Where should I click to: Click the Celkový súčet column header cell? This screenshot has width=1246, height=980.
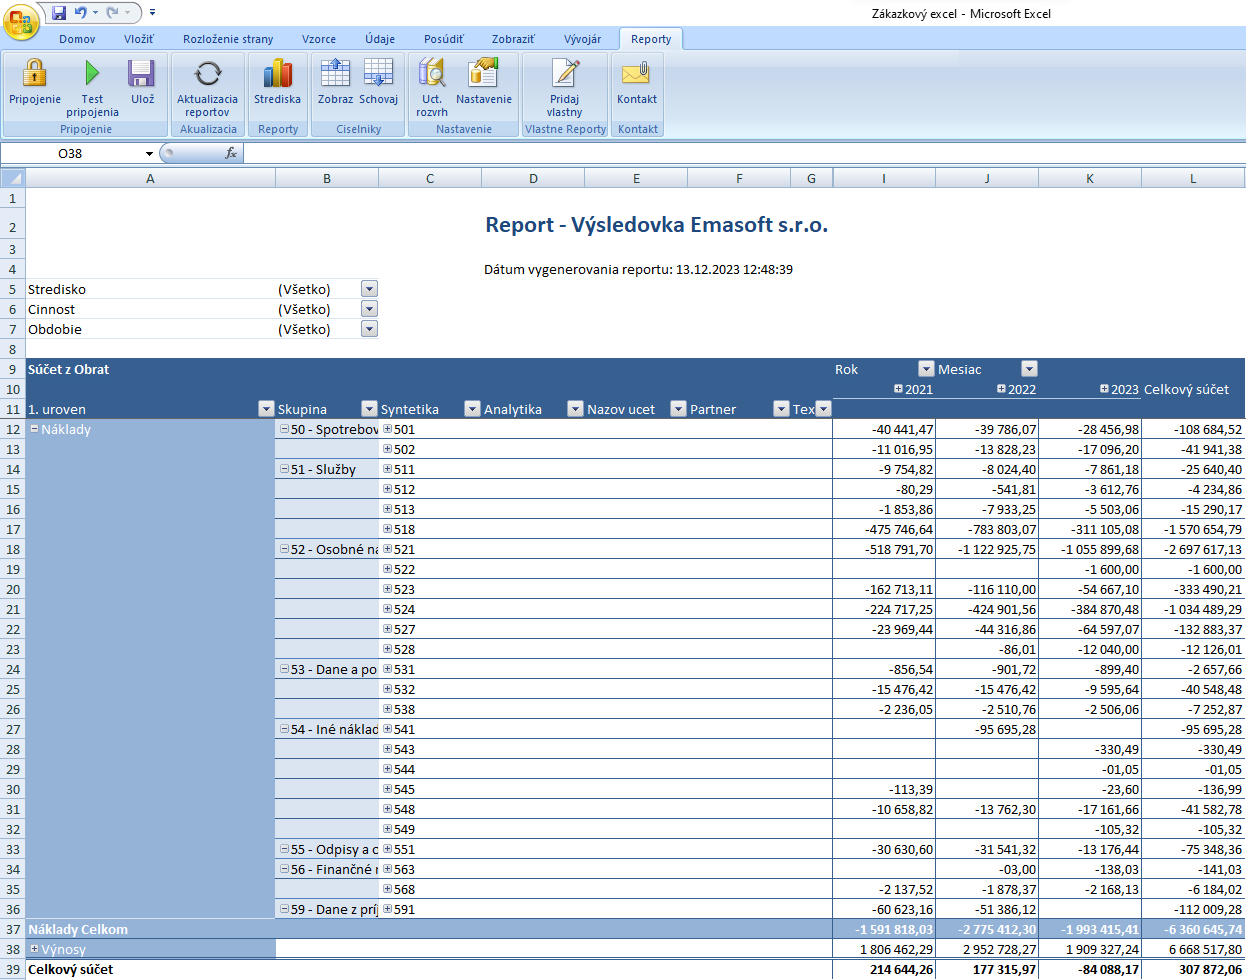1193,389
